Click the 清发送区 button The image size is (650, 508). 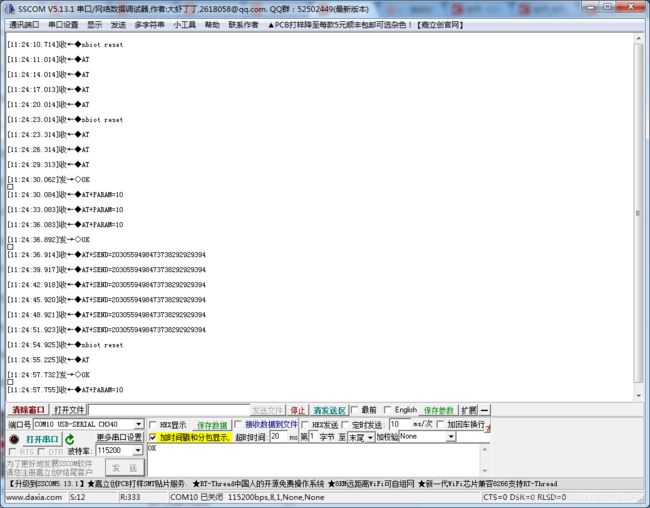(x=330, y=411)
